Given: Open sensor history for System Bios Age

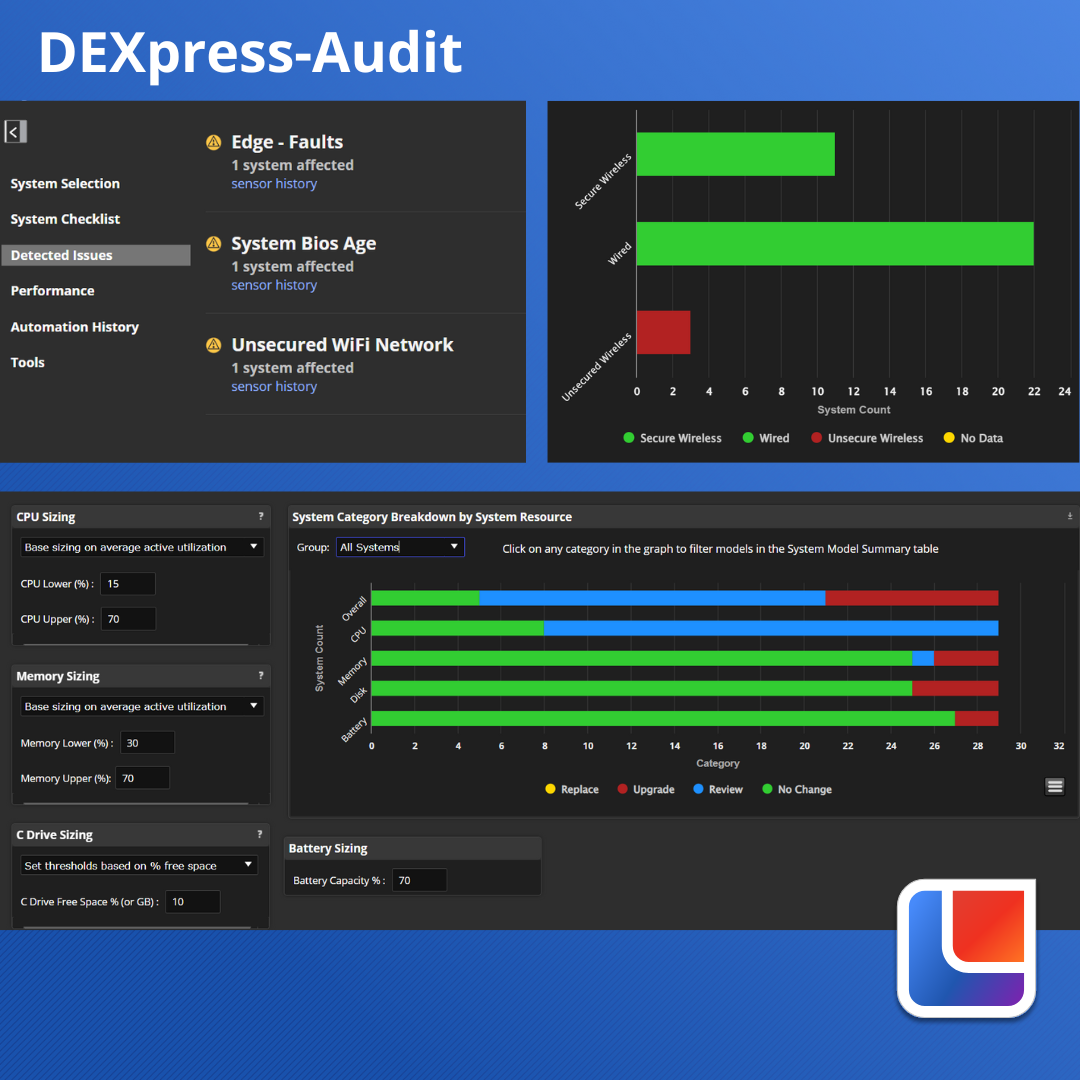Looking at the screenshot, I should [274, 285].
